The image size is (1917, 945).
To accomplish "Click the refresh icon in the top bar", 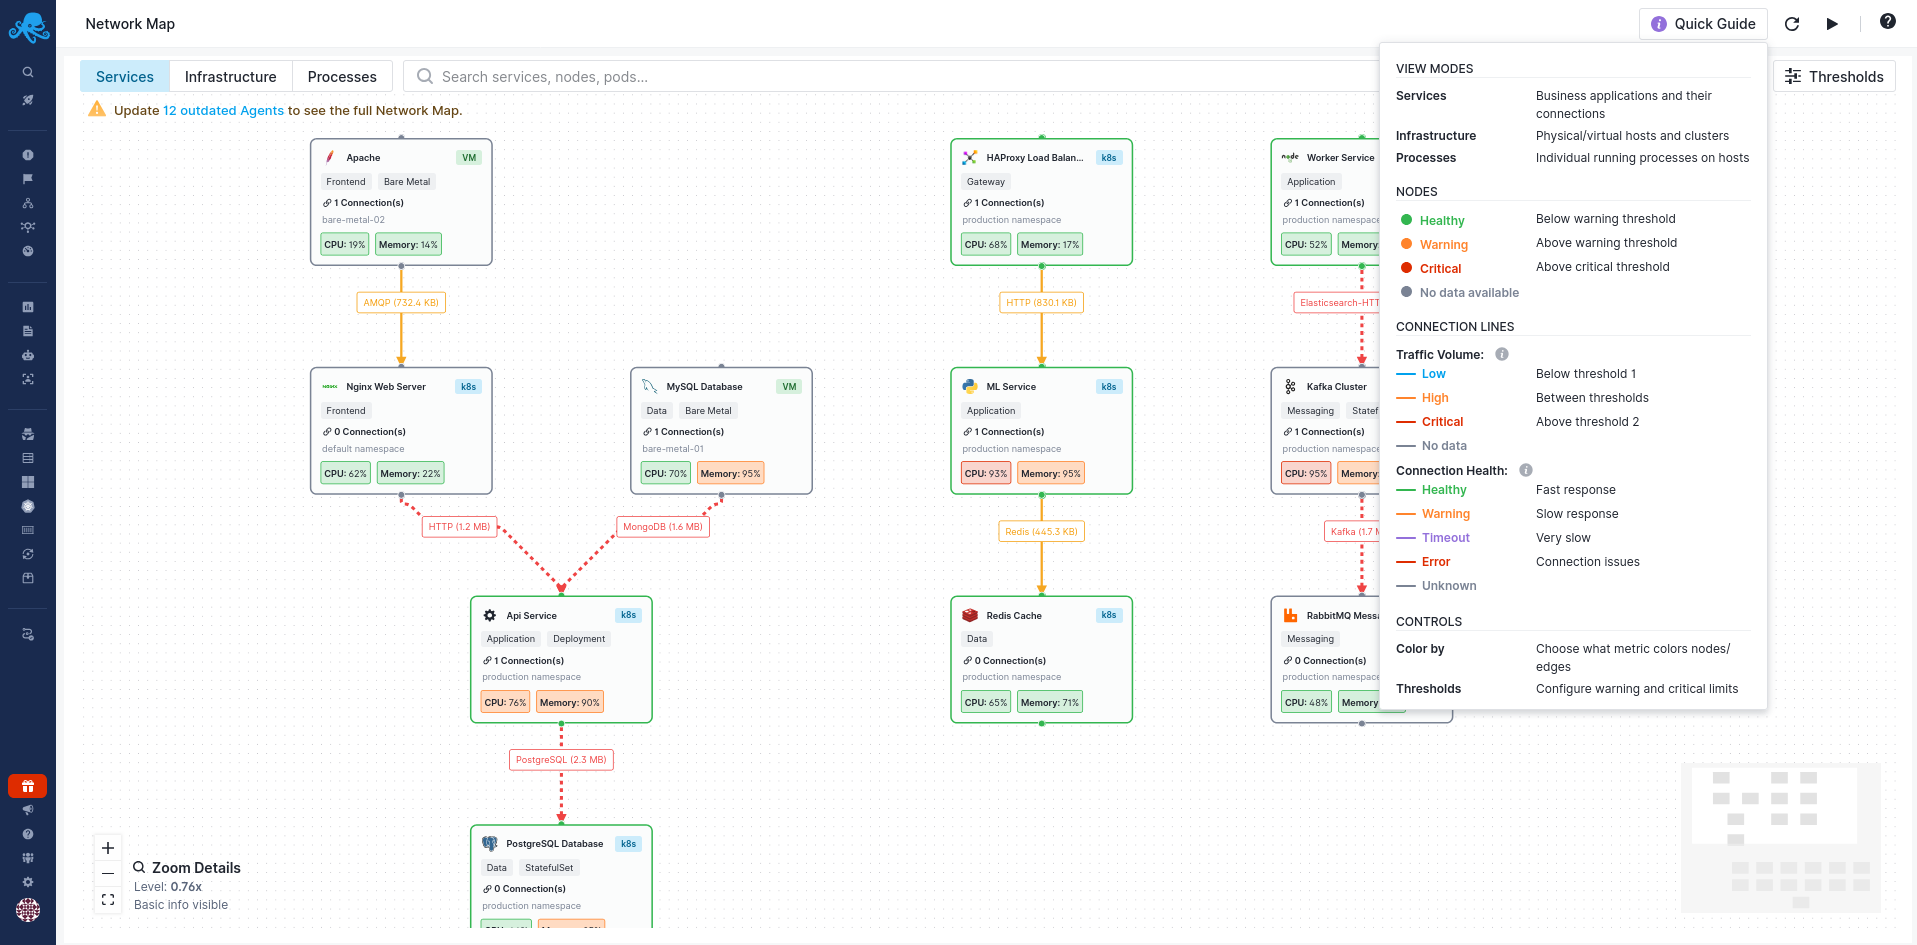I will point(1792,24).
